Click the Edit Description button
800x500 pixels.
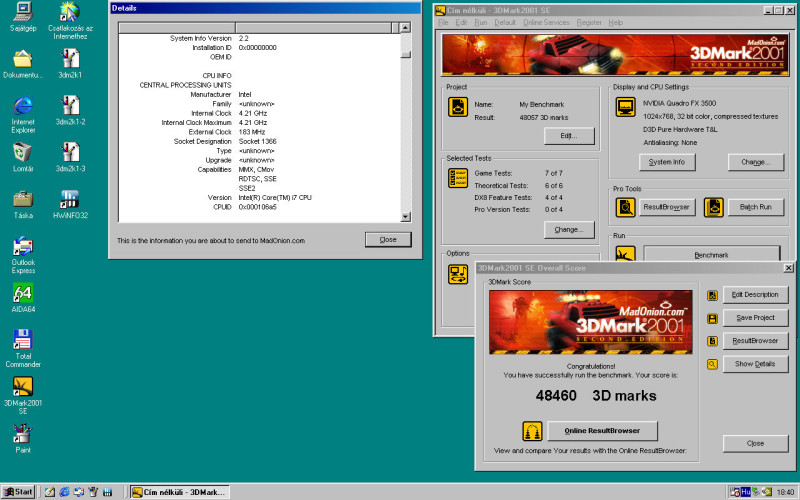click(755, 295)
